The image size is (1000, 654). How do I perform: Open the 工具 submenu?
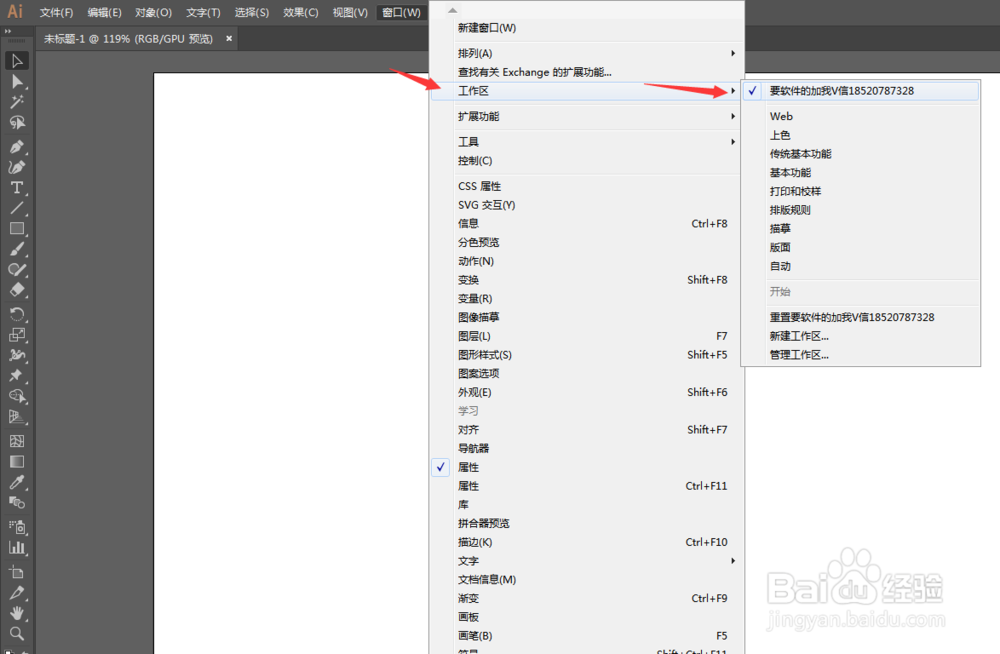[x=586, y=142]
